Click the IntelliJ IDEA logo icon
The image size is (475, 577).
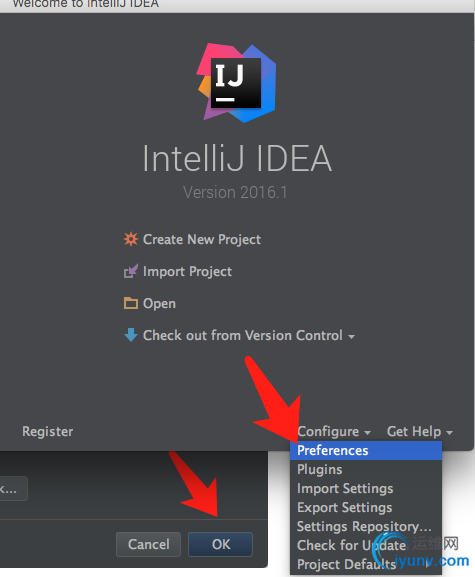point(236,83)
